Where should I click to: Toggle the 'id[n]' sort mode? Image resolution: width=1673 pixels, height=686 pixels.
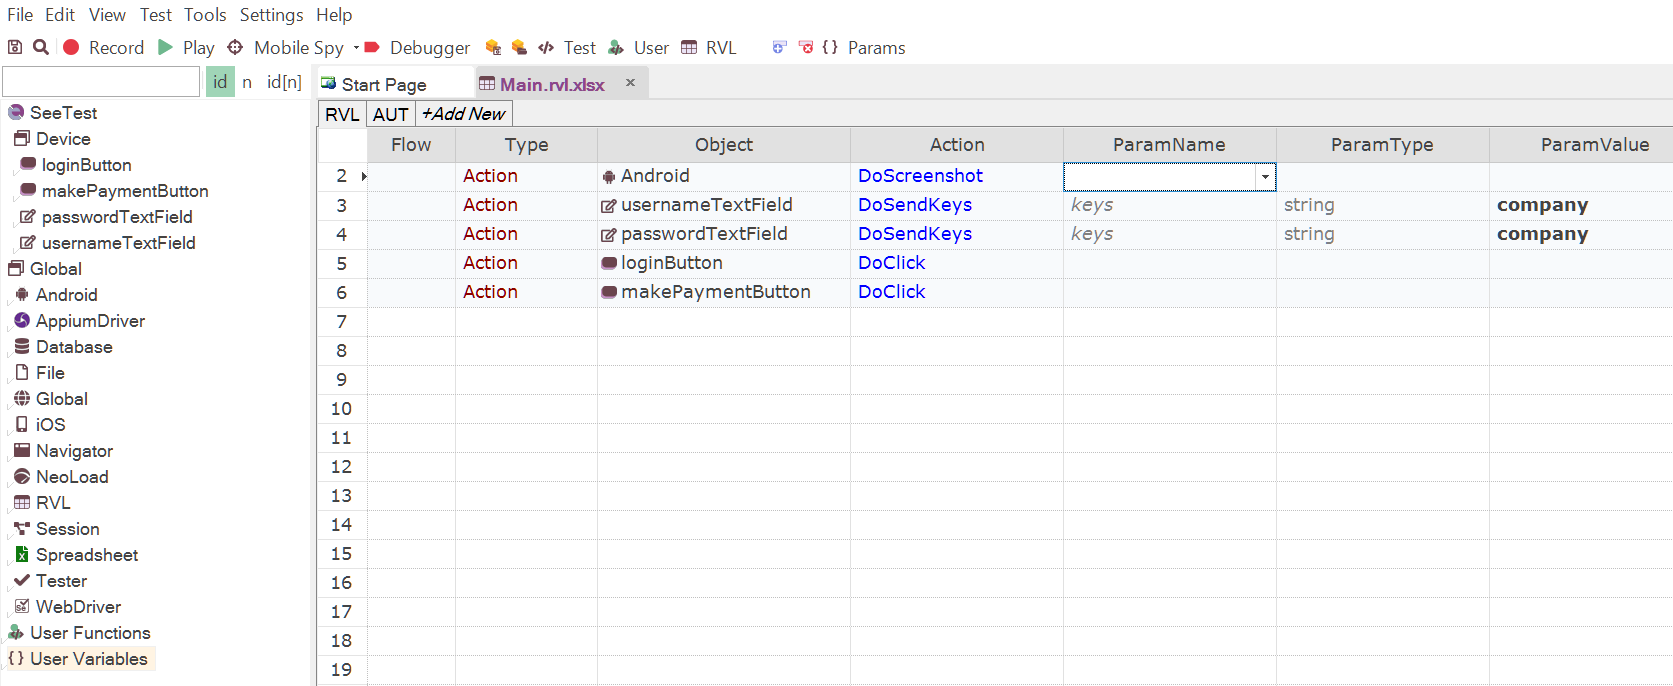pyautogui.click(x=284, y=82)
